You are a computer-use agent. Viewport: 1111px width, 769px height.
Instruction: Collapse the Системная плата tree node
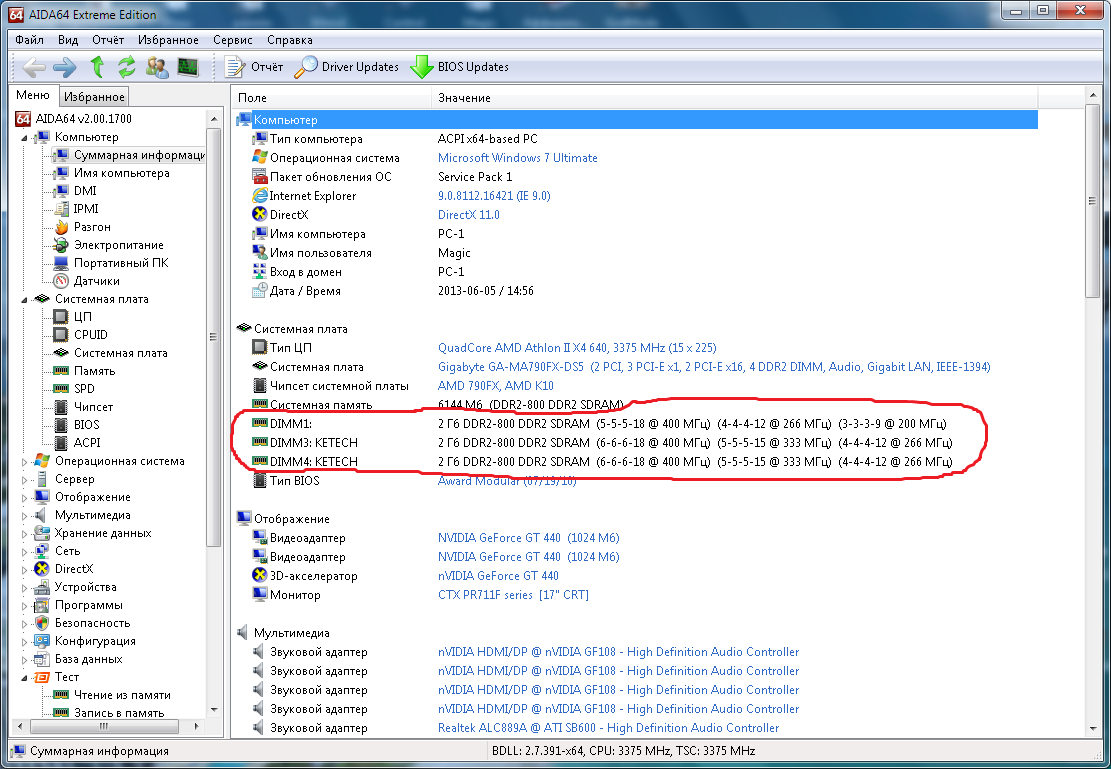pos(24,300)
